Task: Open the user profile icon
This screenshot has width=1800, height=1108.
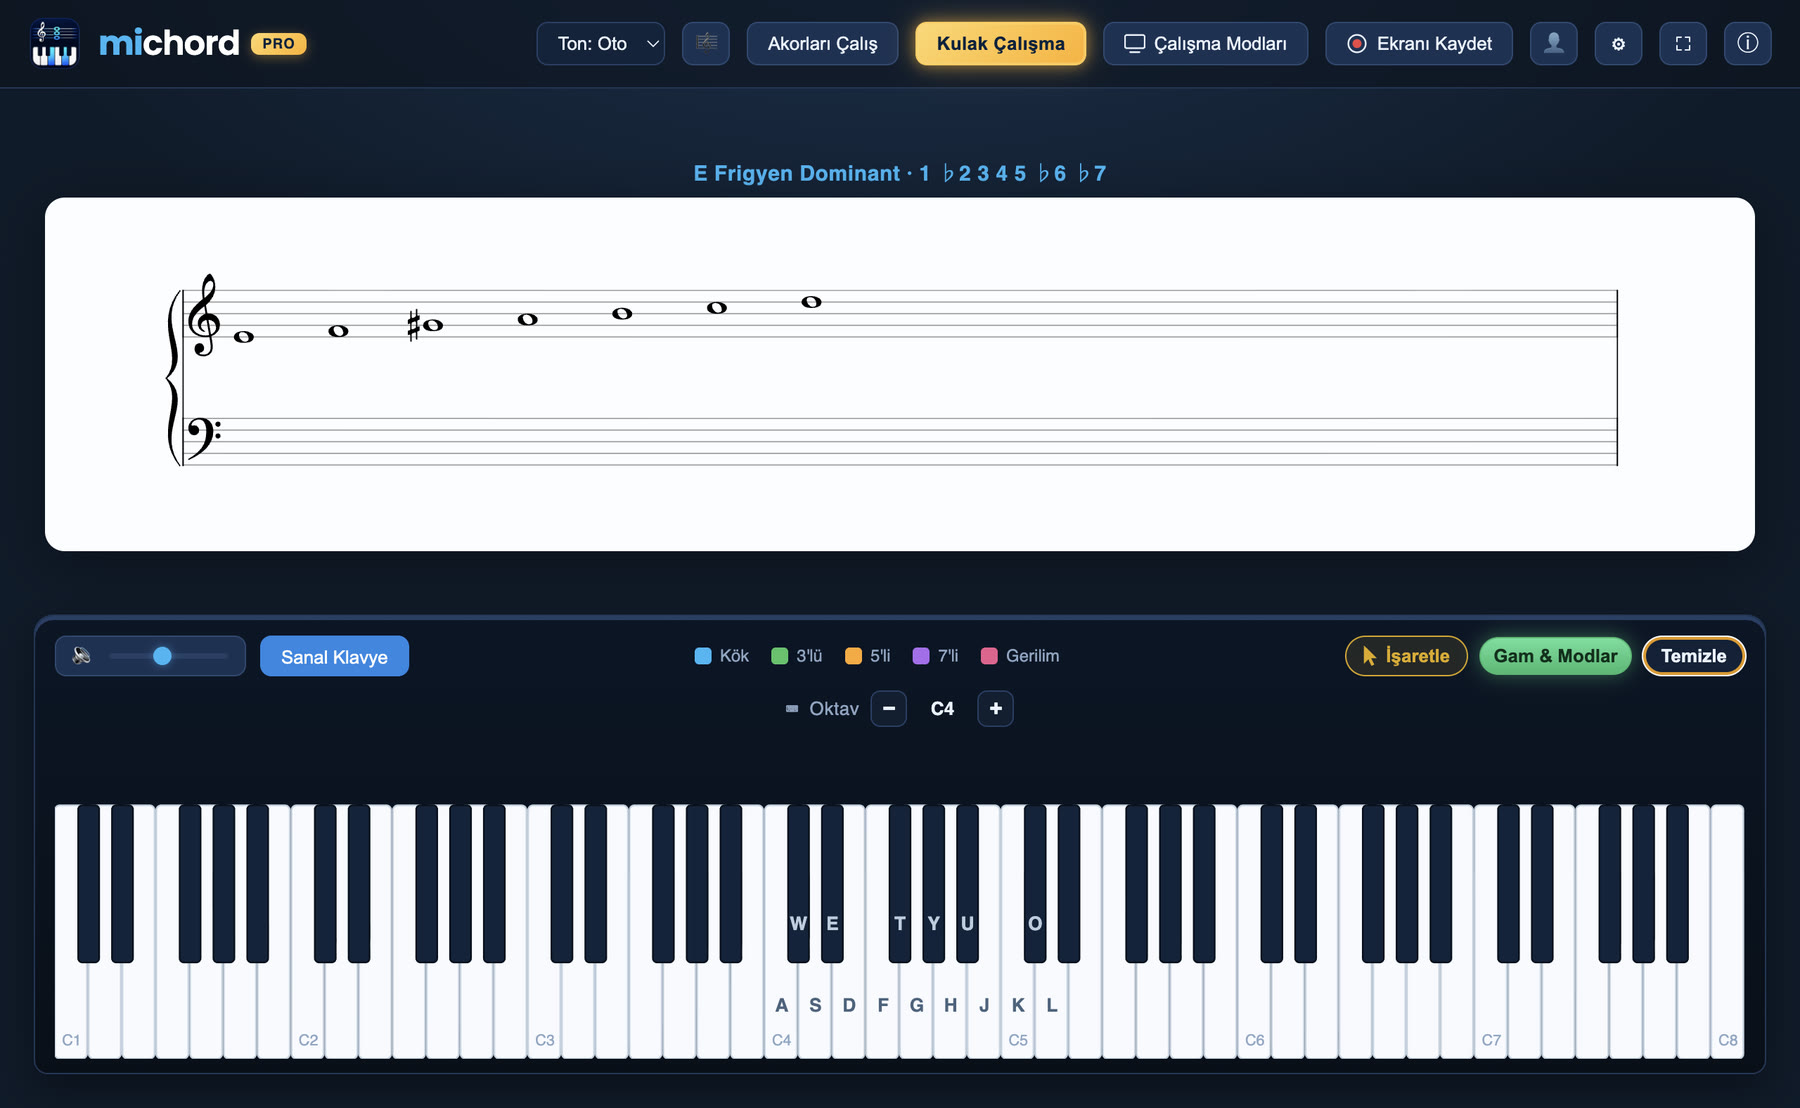Action: point(1554,43)
